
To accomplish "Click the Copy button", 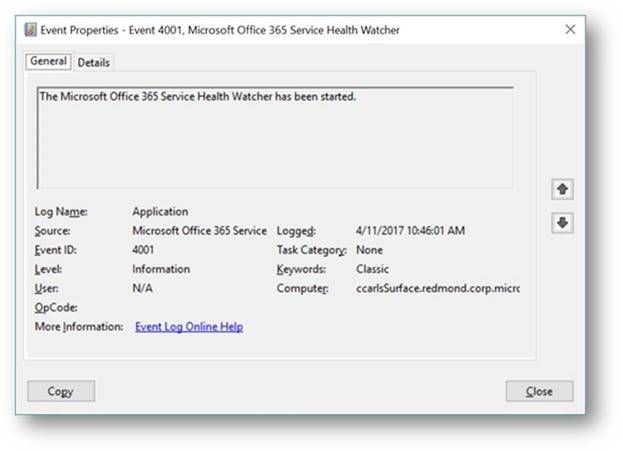I will tap(61, 391).
